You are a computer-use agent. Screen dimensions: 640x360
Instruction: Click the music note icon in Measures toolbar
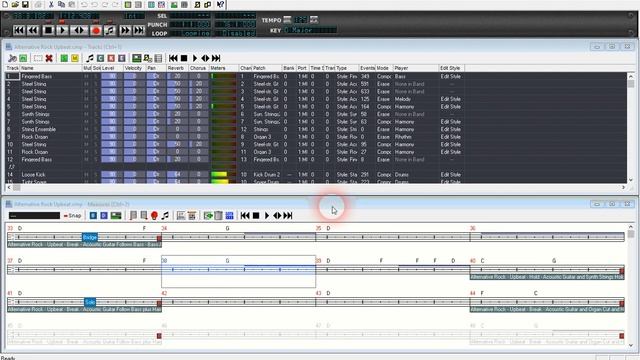click(165, 216)
